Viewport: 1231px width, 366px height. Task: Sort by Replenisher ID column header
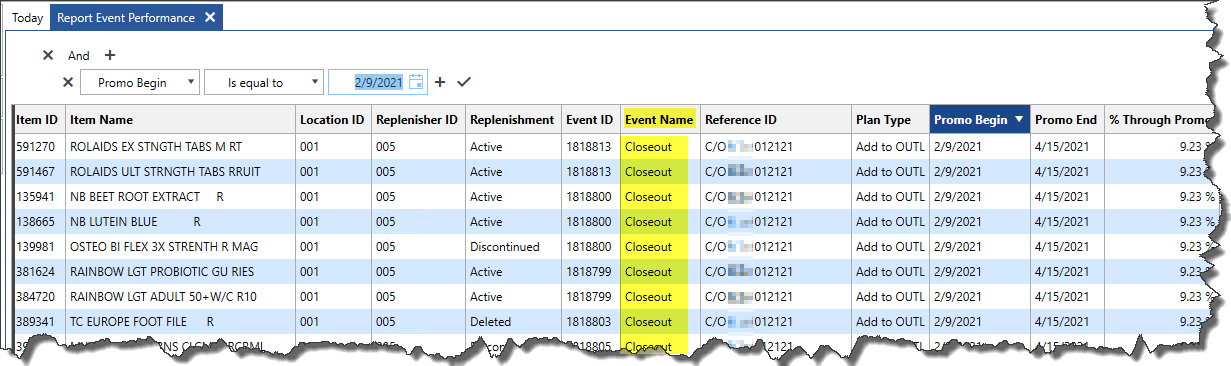418,120
